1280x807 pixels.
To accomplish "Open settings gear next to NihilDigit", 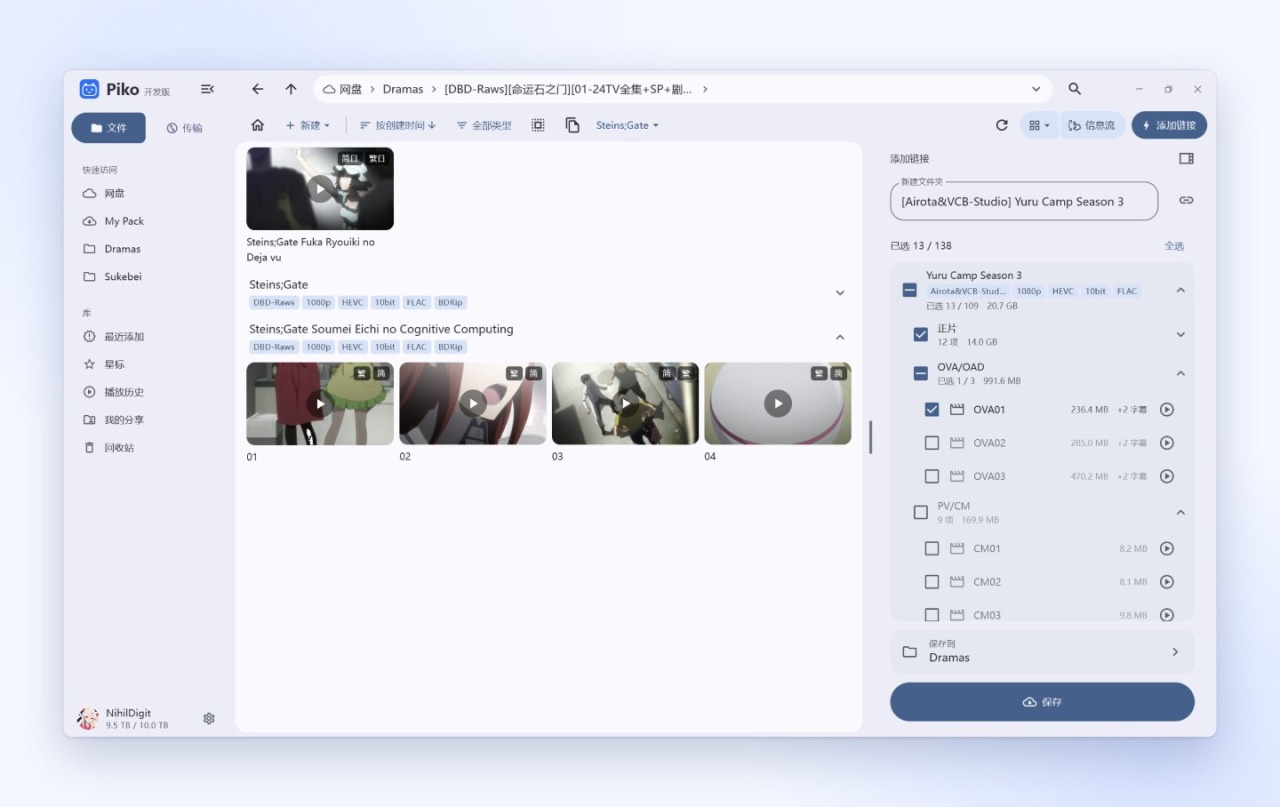I will [x=209, y=718].
